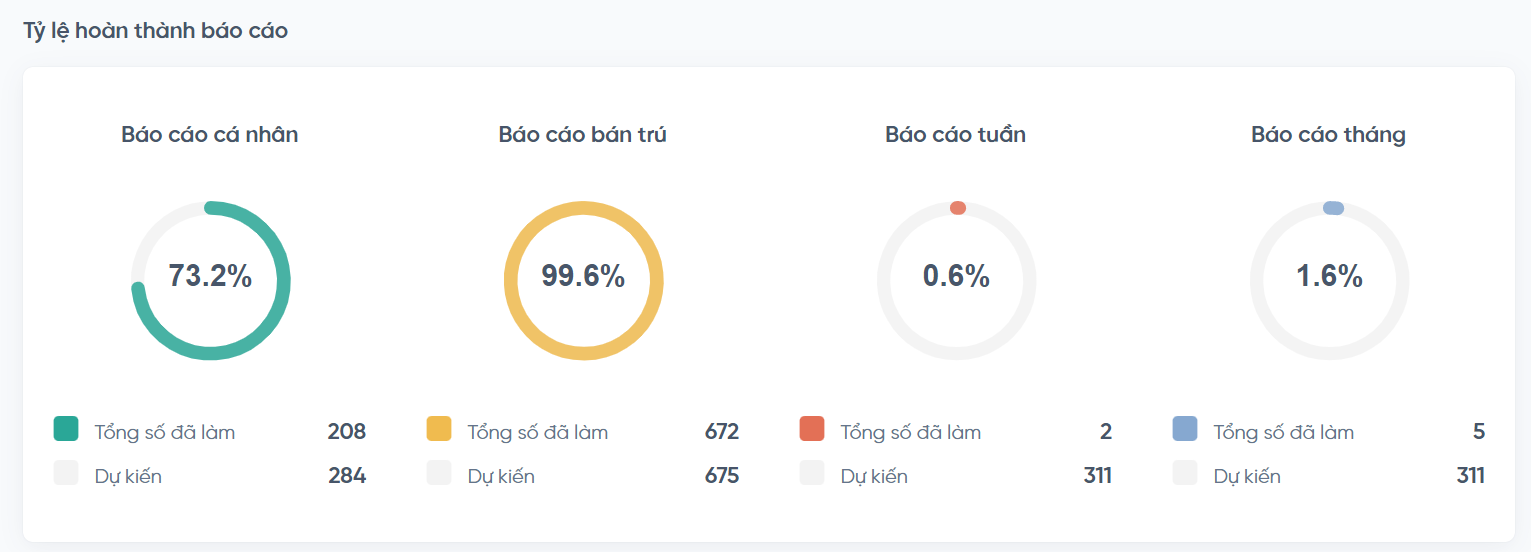Viewport: 1531px width, 552px height.
Task: Click the 99.6% donut chart center
Action: pyautogui.click(x=583, y=277)
